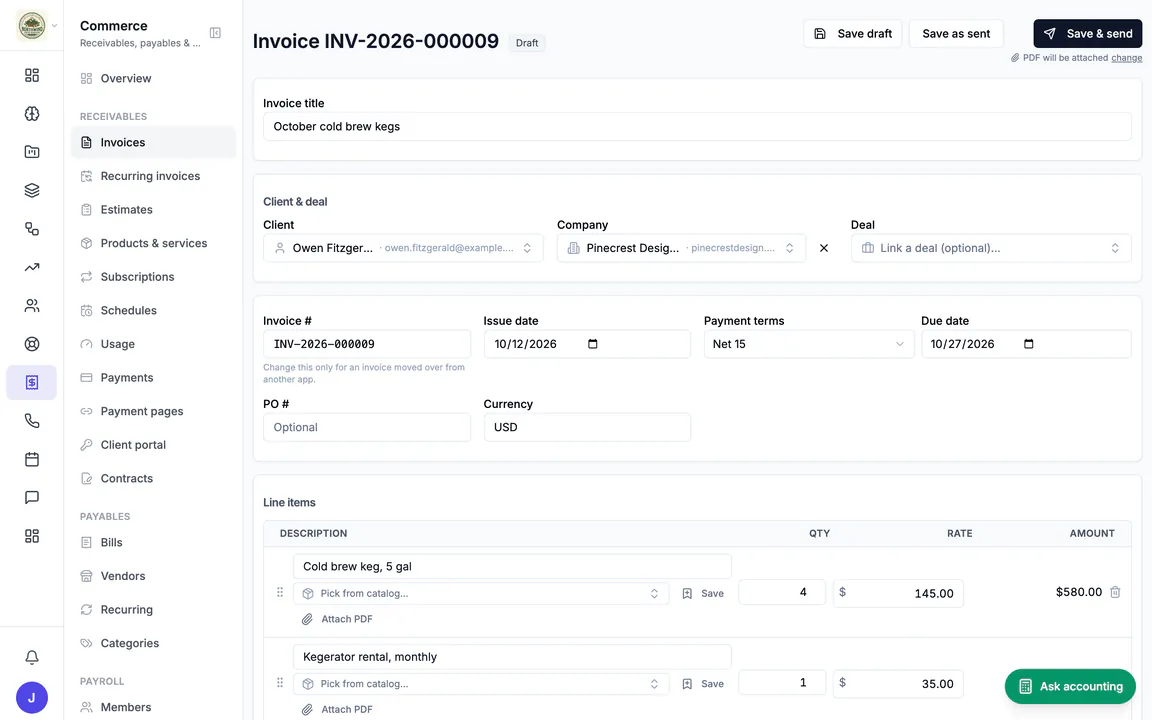Click Save as sent button
The height and width of the screenshot is (720, 1152).
click(x=956, y=34)
